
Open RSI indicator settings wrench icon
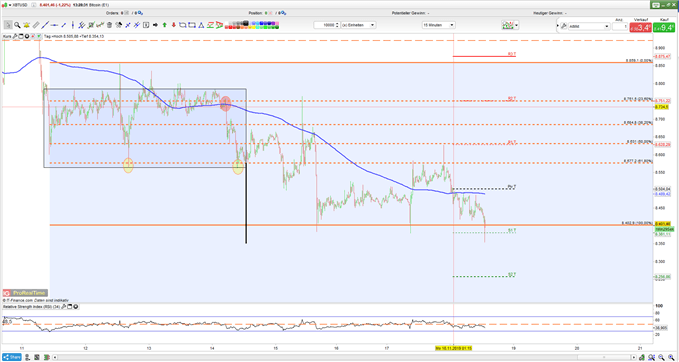[64, 307]
